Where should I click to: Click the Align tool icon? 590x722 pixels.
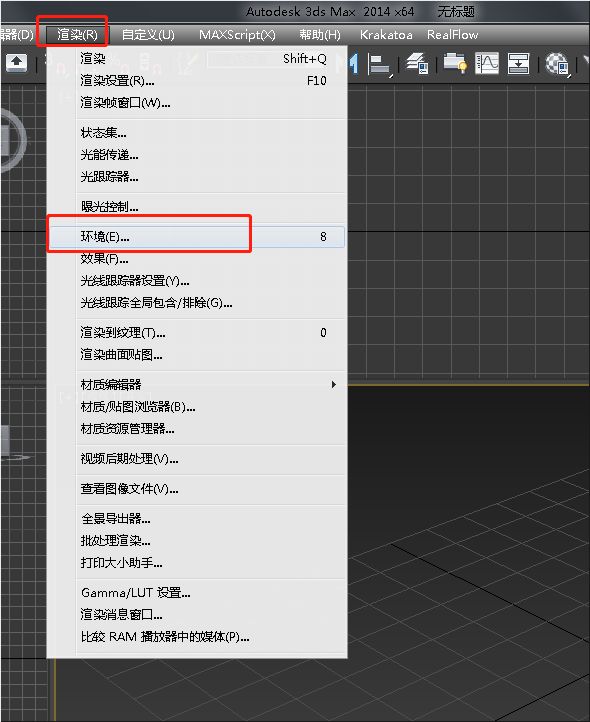pyautogui.click(x=380, y=64)
